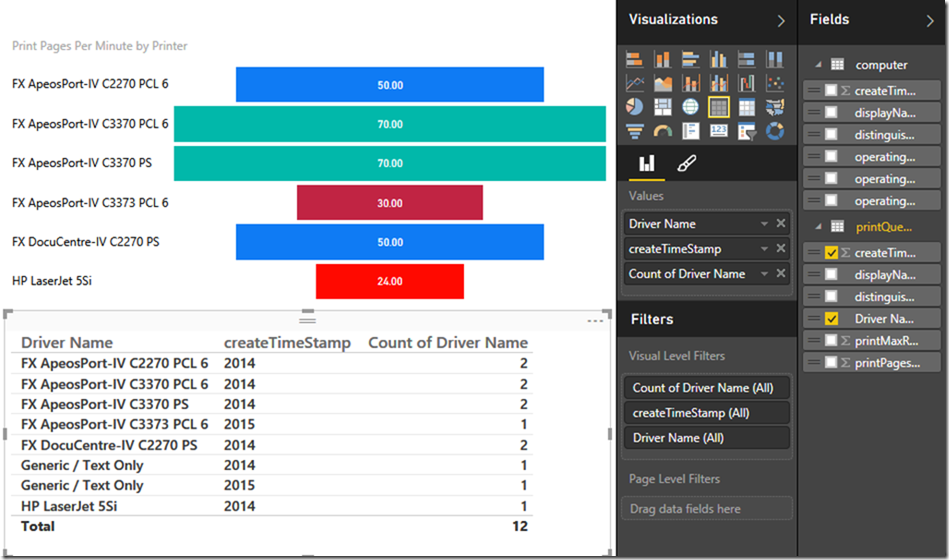The width and height of the screenshot is (949, 560).
Task: Remove Count of Driver Name from Values
Action: 781,273
